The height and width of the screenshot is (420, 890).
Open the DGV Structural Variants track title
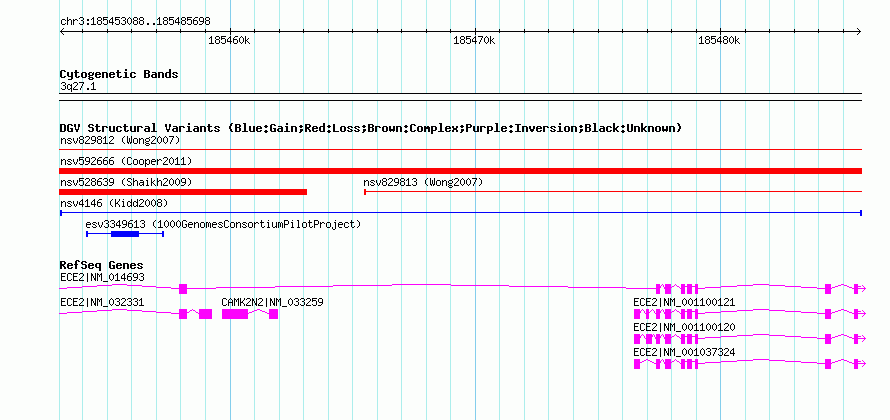click(x=371, y=128)
